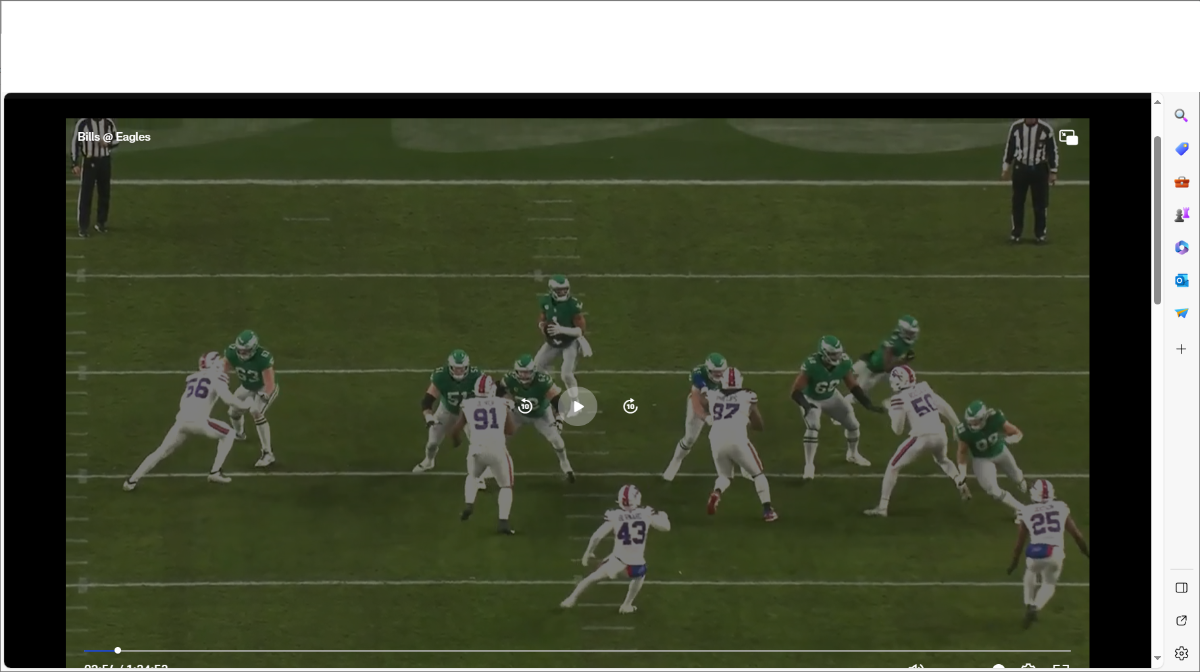Screen dimensions: 1200x672
Task: Open Games chess icon in sidebar
Action: (x=1181, y=215)
